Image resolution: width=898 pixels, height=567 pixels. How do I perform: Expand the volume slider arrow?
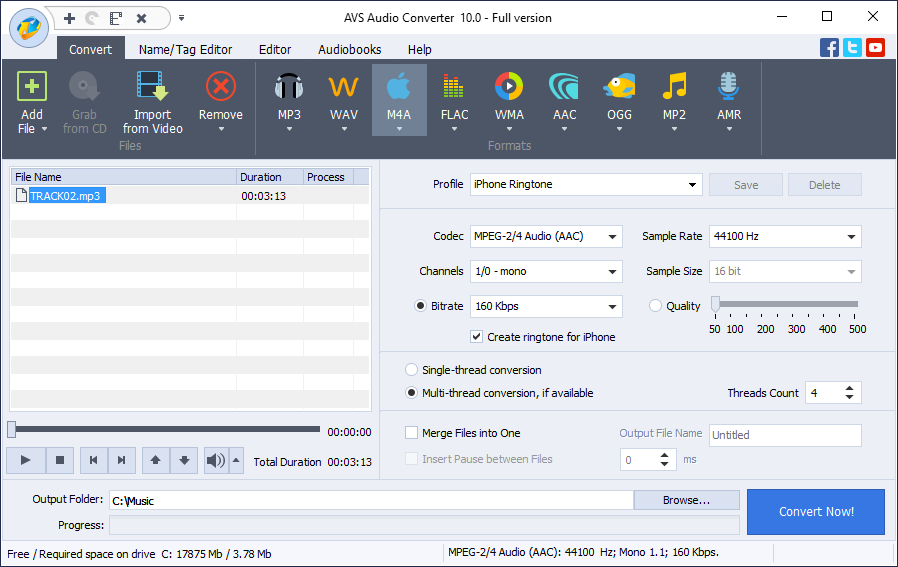pos(236,460)
